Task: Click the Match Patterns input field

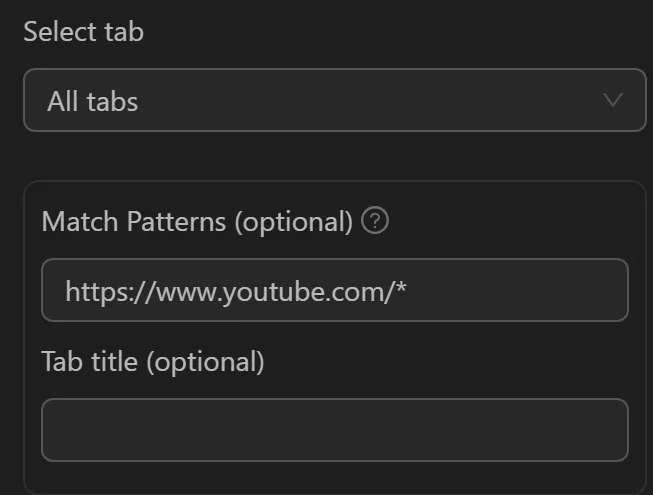Action: click(334, 291)
